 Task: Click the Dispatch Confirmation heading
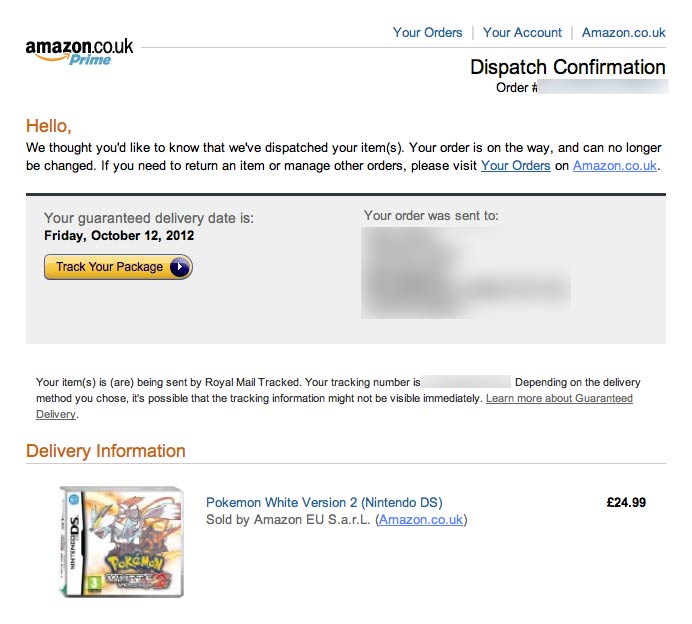pos(568,68)
